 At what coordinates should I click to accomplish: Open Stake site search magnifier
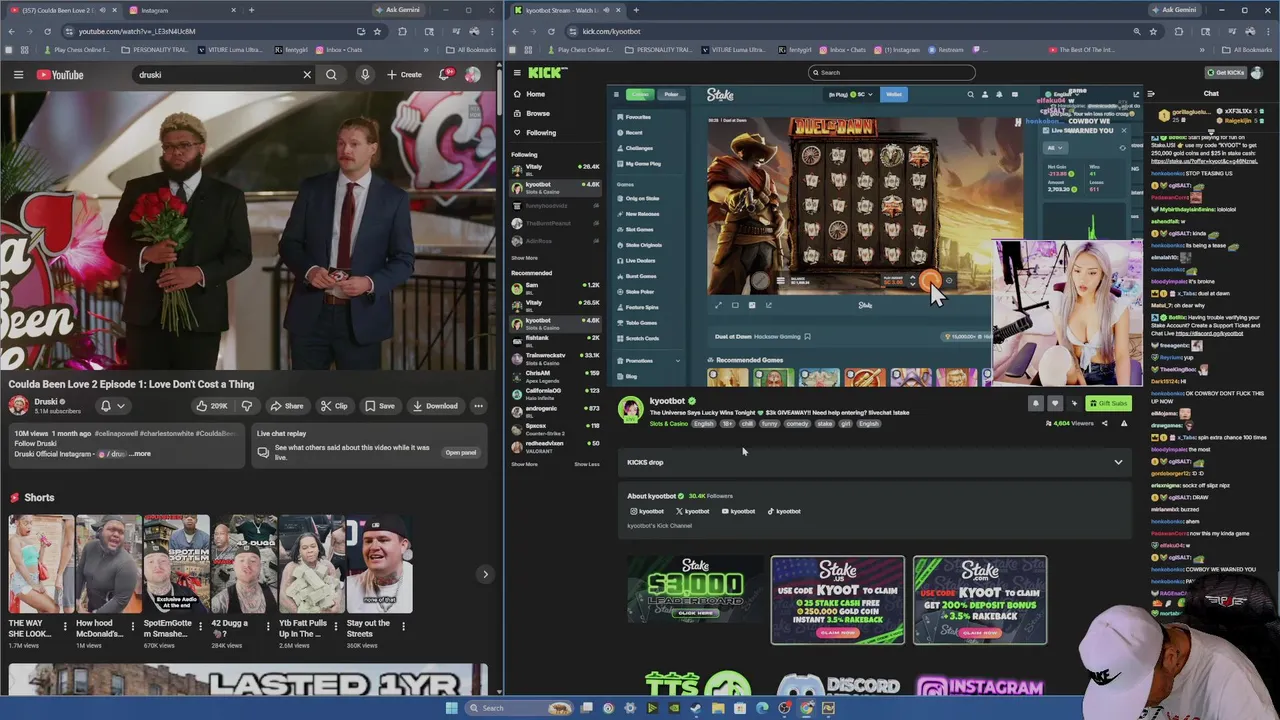pos(970,94)
